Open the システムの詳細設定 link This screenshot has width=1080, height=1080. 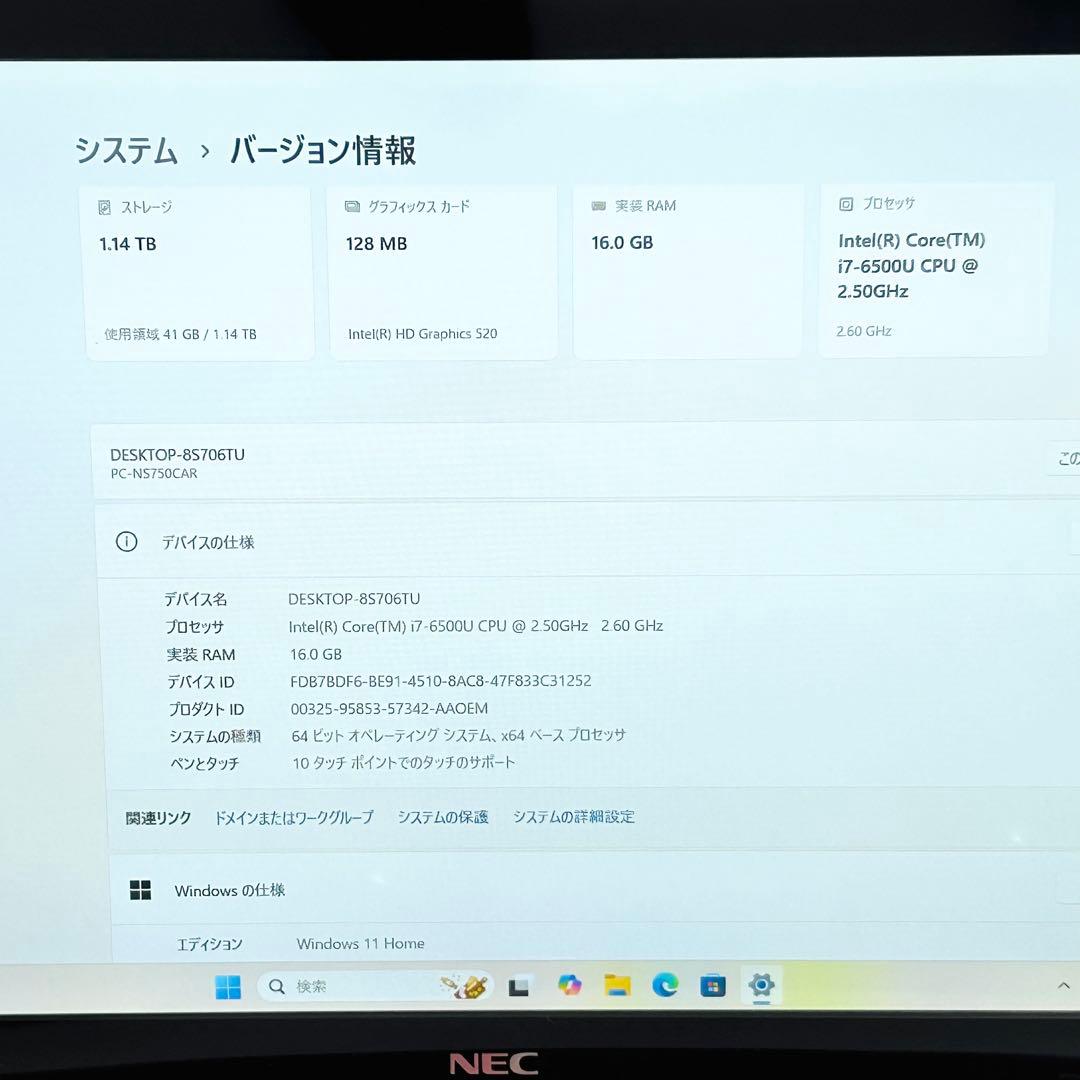coord(573,816)
